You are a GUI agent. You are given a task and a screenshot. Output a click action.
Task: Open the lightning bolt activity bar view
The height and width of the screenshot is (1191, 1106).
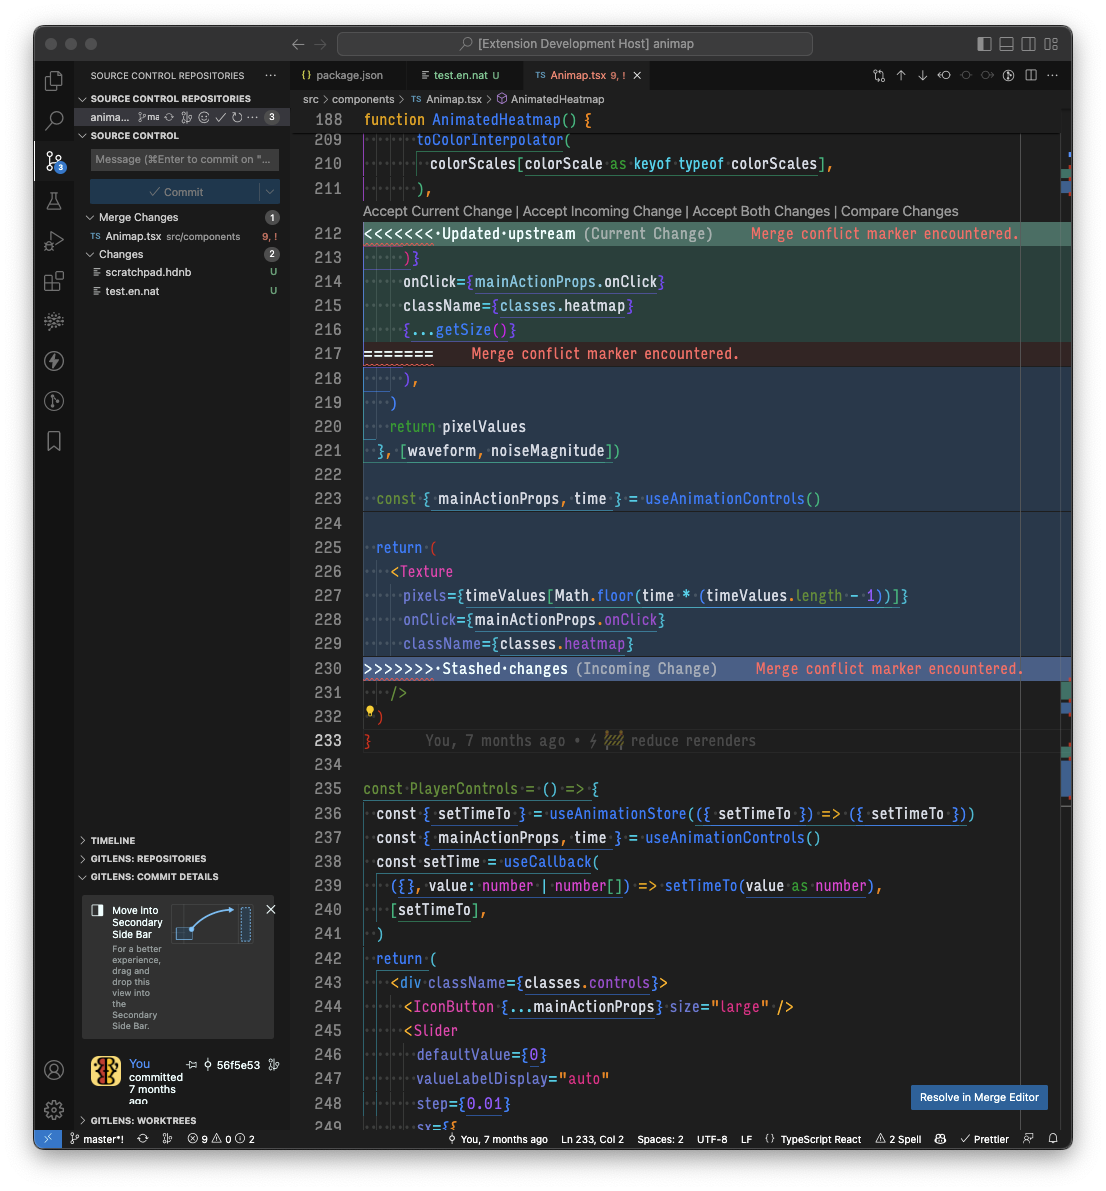pos(54,361)
